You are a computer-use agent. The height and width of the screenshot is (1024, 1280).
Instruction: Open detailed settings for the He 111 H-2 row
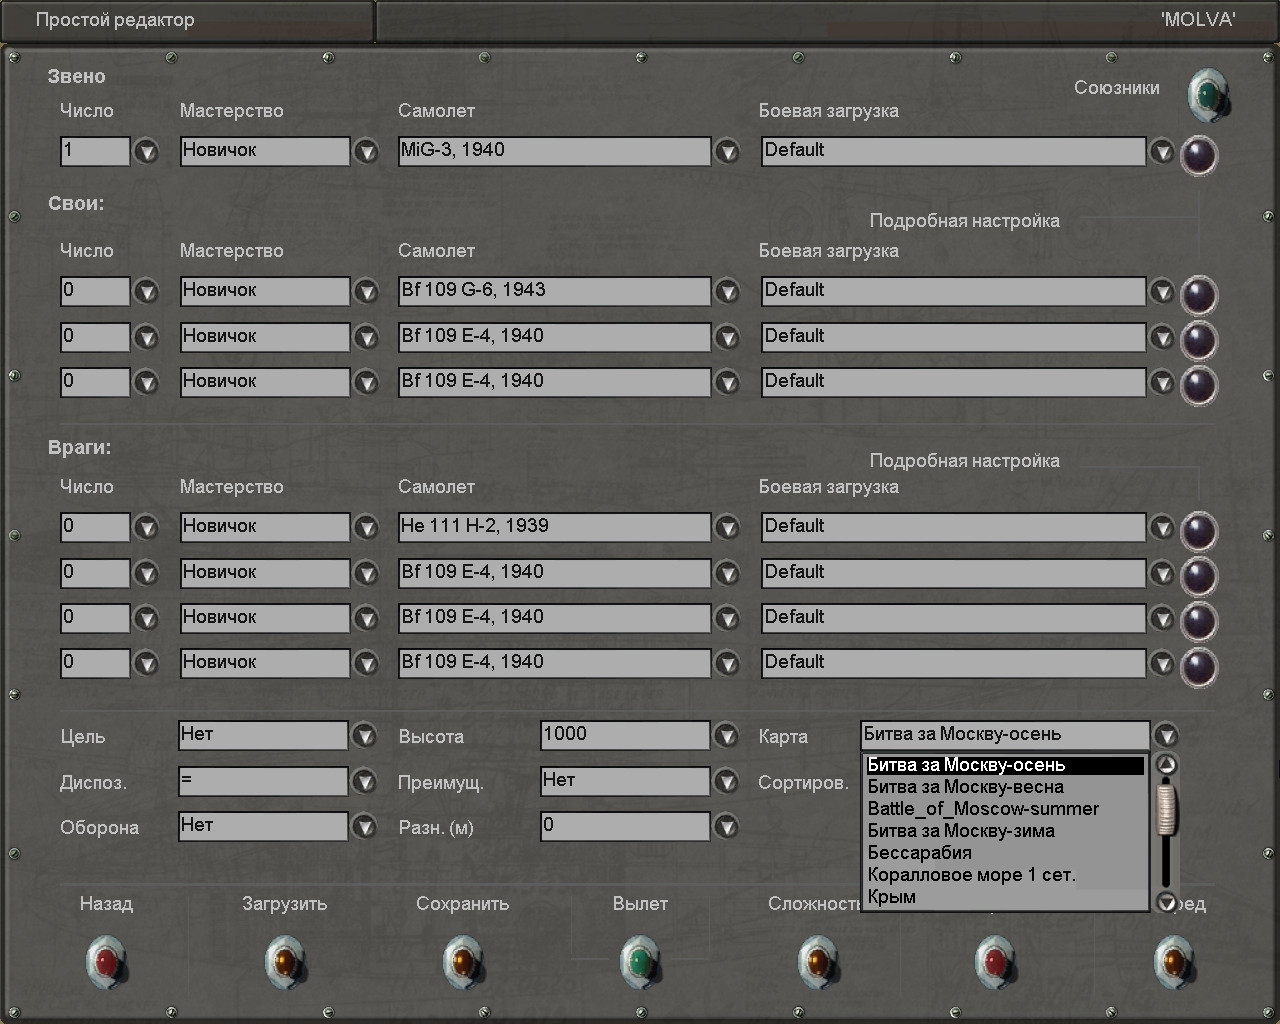(1198, 531)
